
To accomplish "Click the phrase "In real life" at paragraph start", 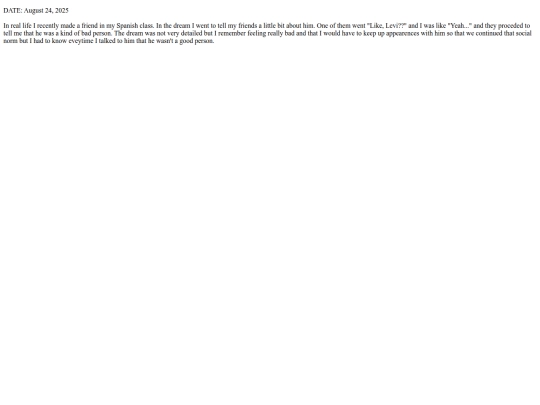I will [x=17, y=25].
